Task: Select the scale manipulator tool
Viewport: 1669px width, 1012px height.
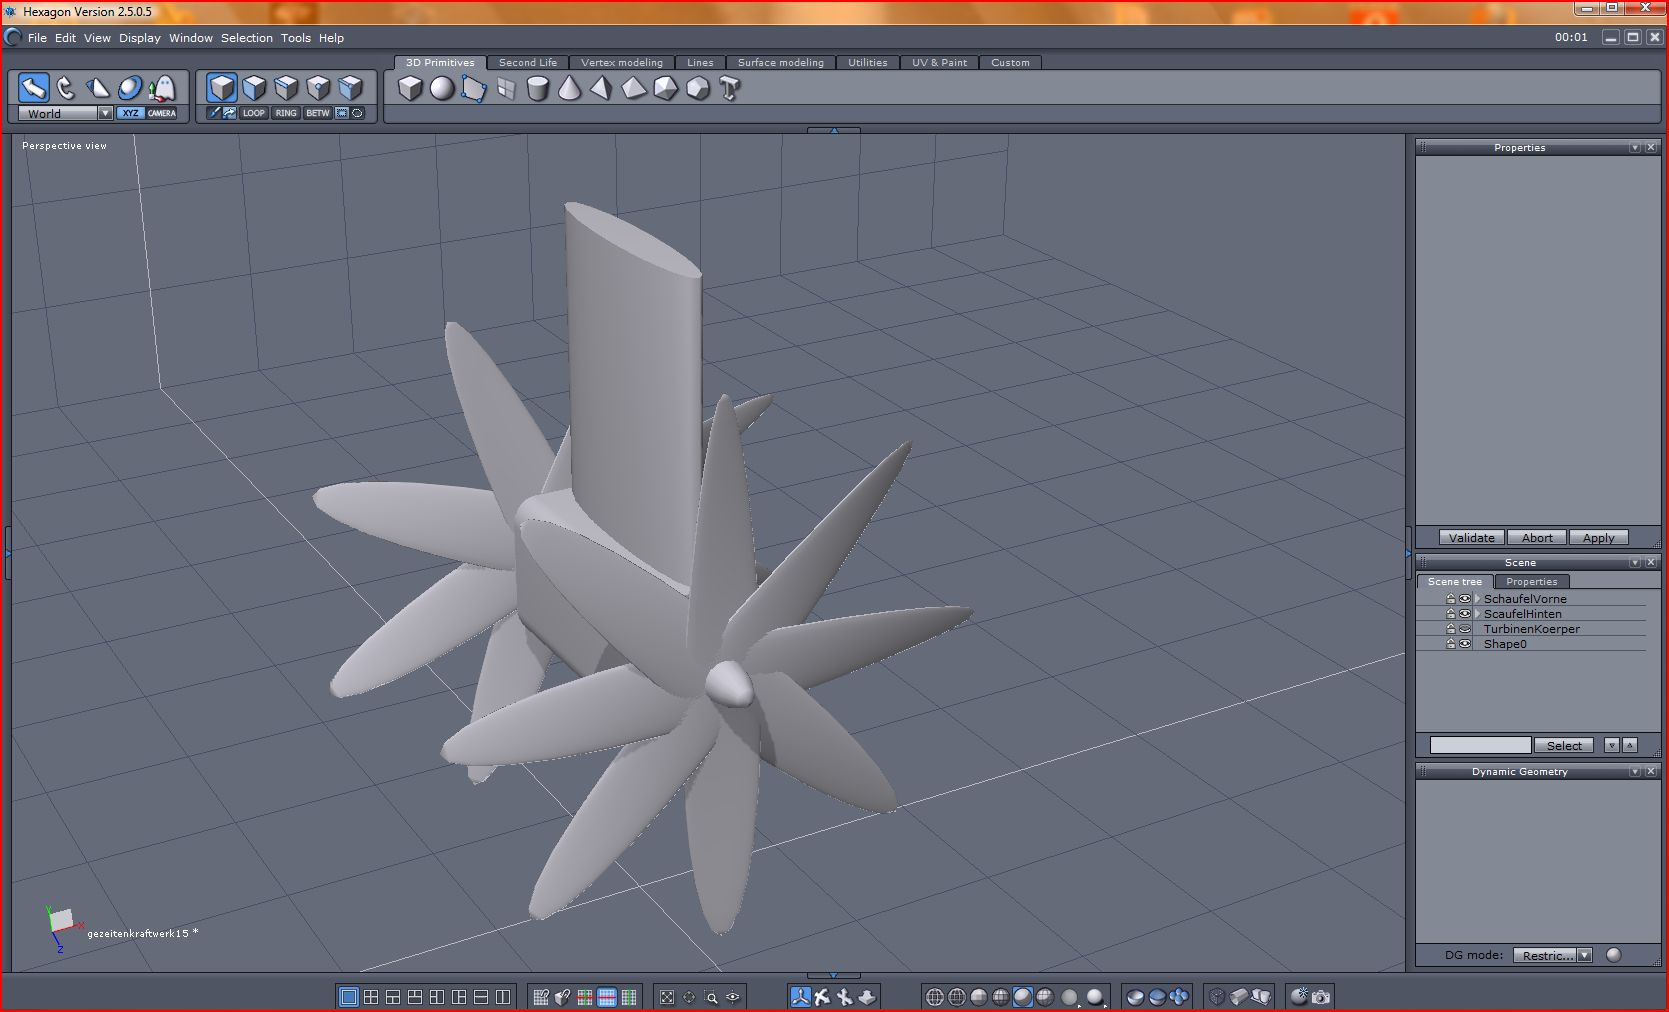Action: point(97,88)
